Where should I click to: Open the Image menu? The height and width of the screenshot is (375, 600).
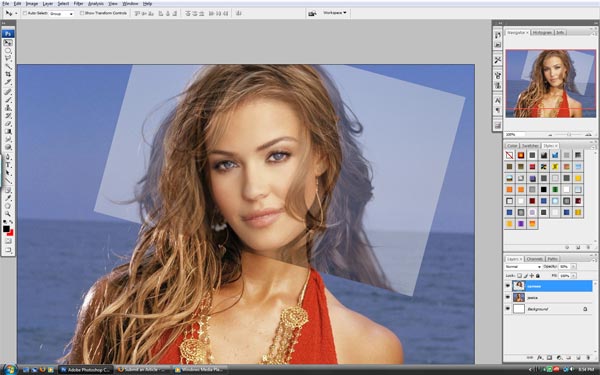click(32, 4)
